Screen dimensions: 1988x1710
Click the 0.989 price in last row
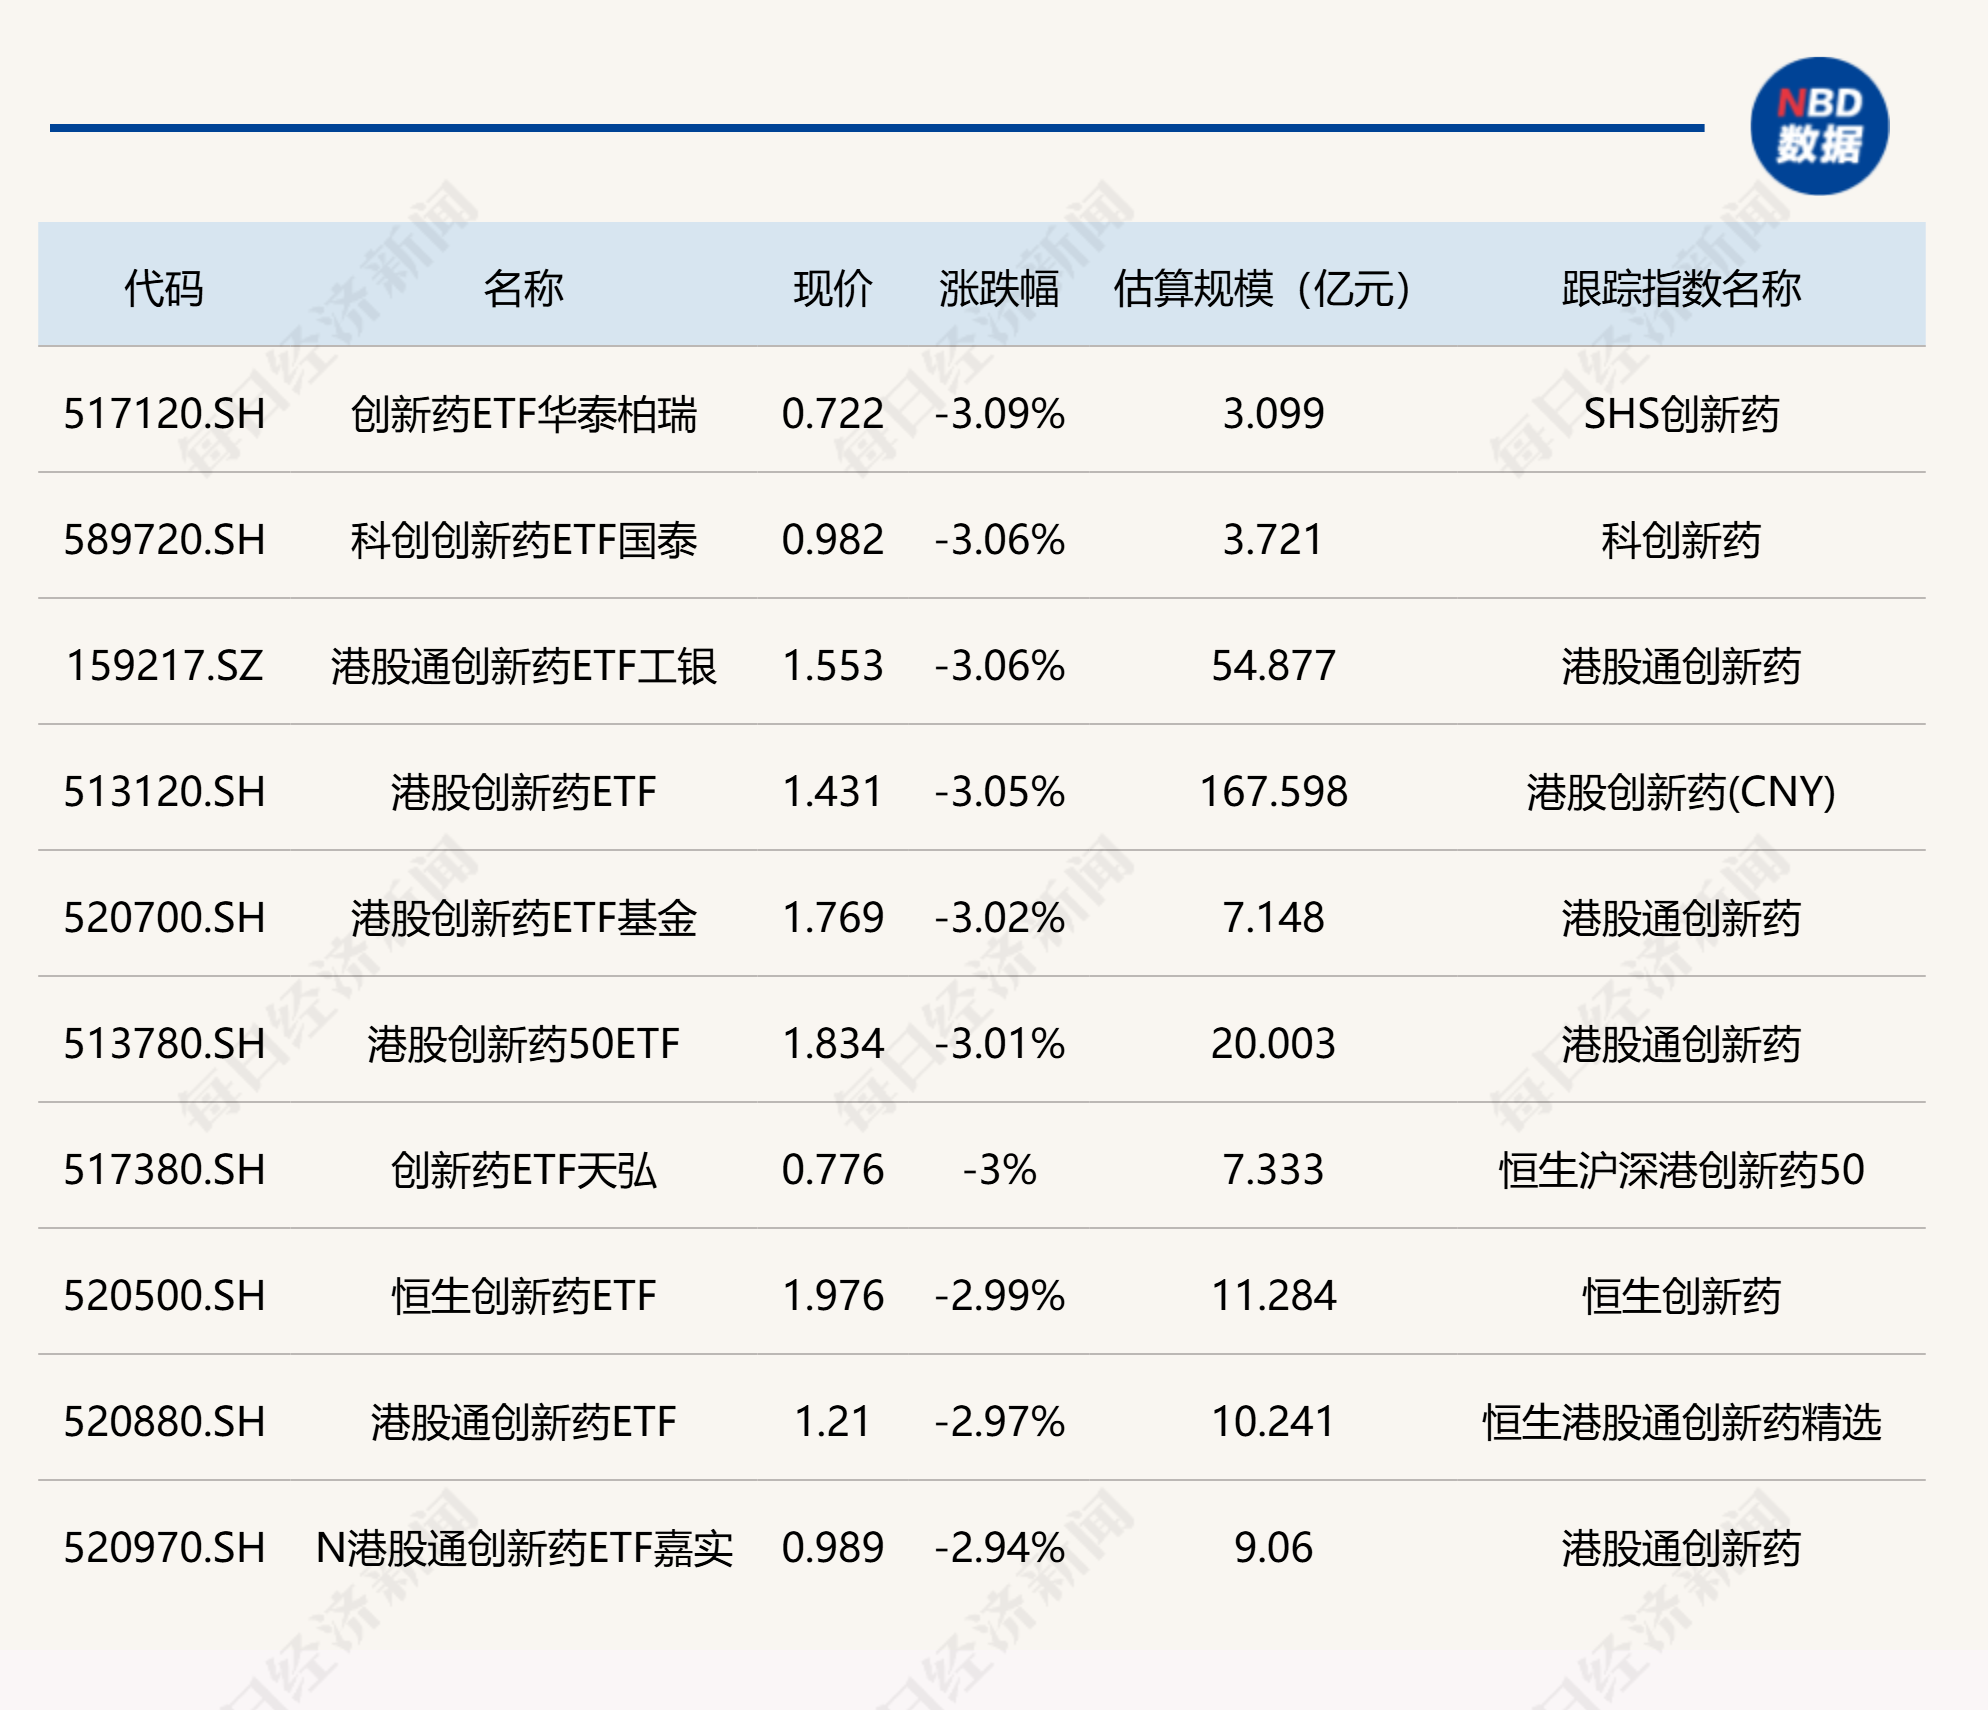click(832, 1548)
